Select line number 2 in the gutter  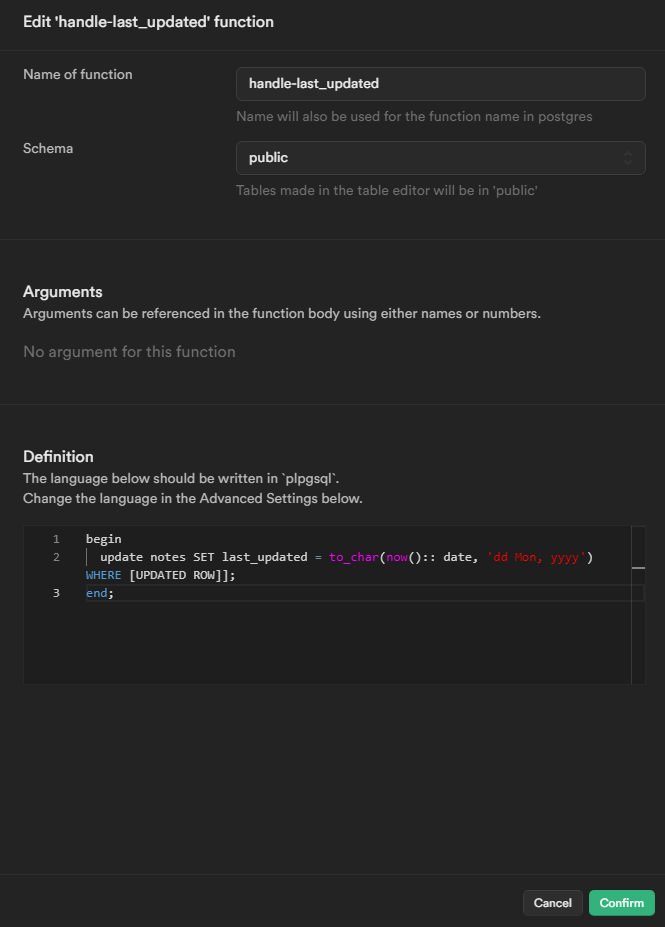click(57, 557)
